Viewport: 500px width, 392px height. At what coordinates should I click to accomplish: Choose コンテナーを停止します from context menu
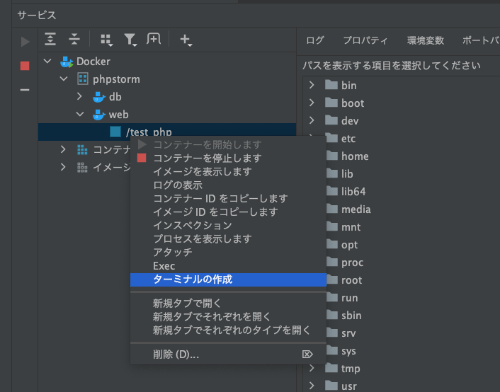tap(228, 158)
